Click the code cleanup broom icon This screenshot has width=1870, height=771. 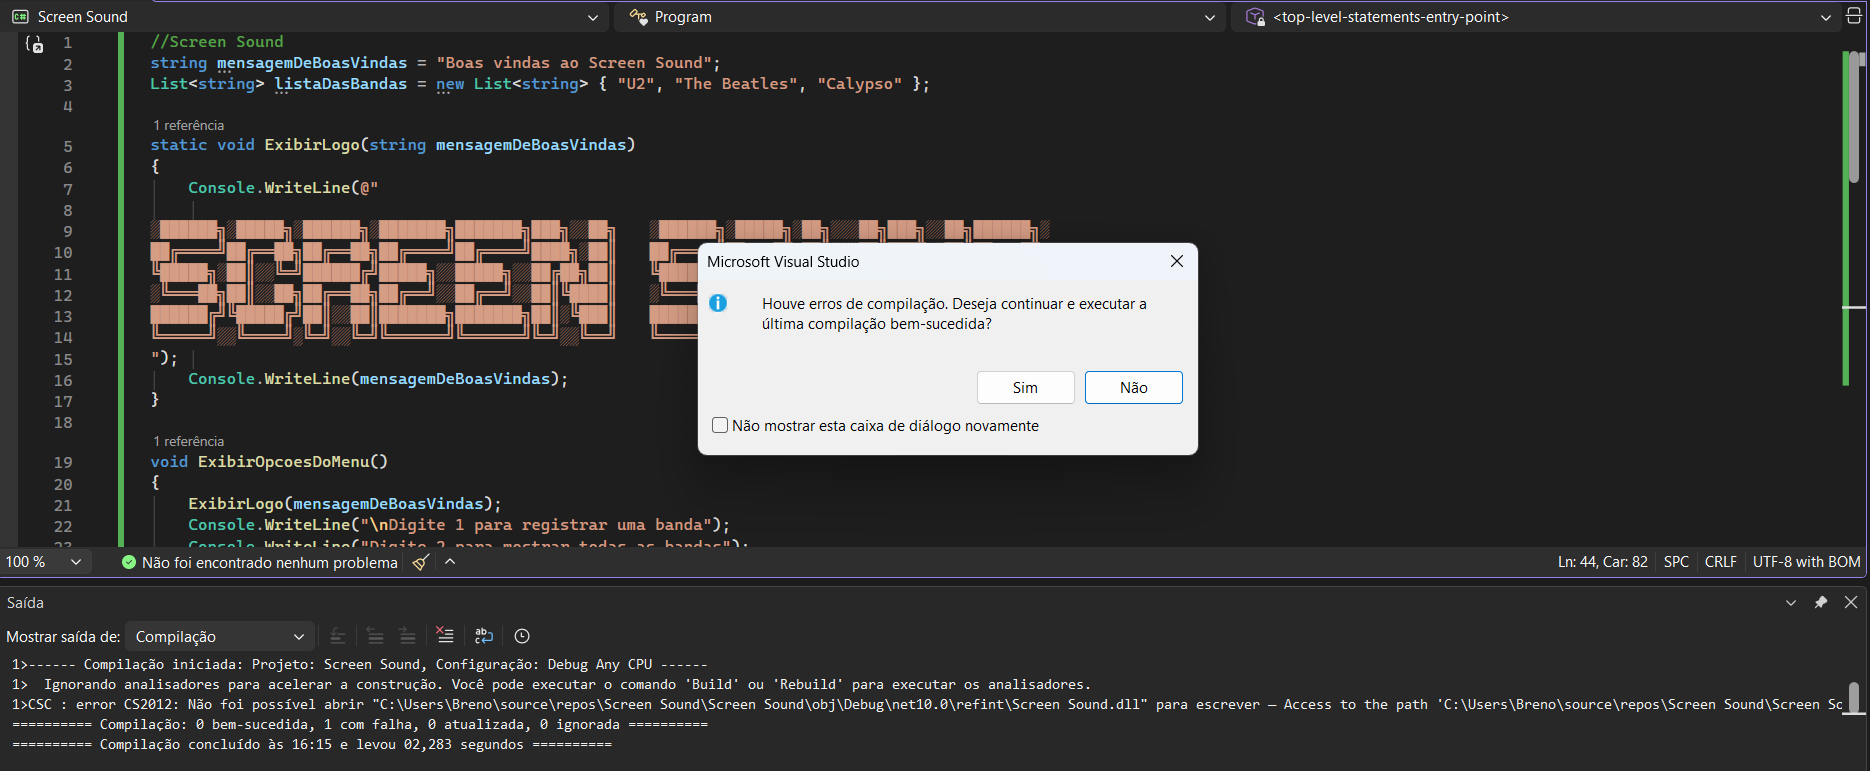pos(421,562)
